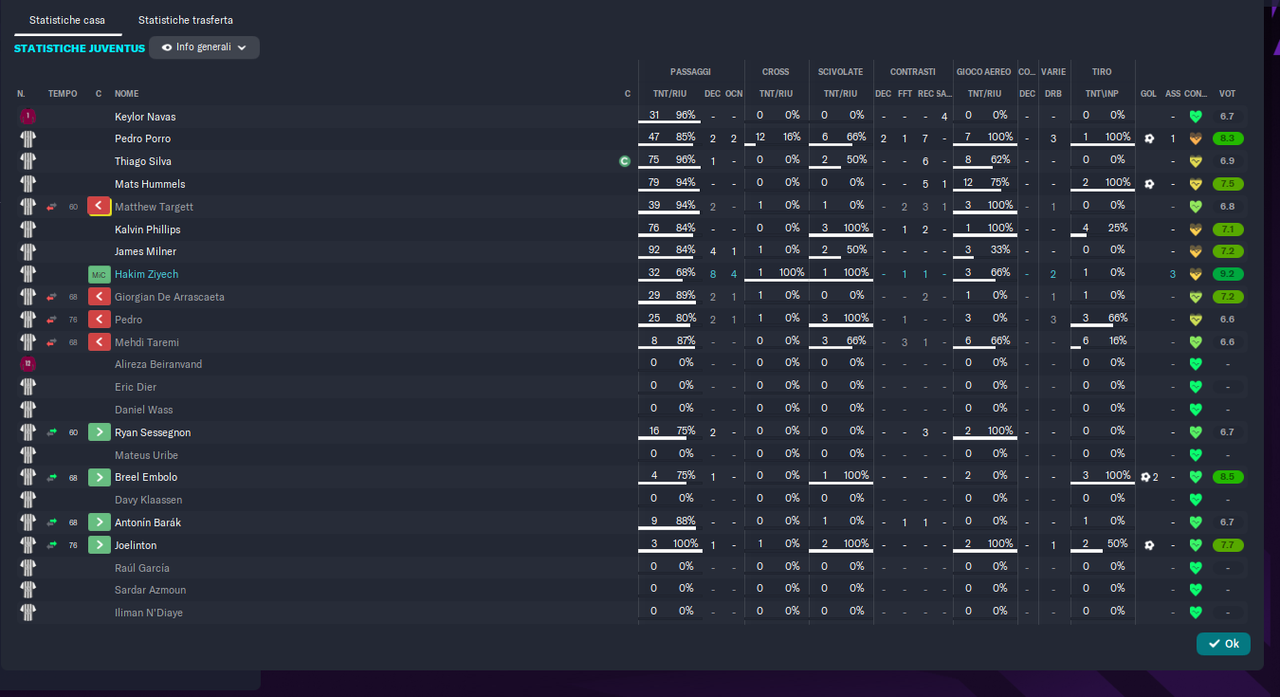Screen dimensions: 1280x697
Task: Select Daniel Wass row name
Action: coord(144,410)
